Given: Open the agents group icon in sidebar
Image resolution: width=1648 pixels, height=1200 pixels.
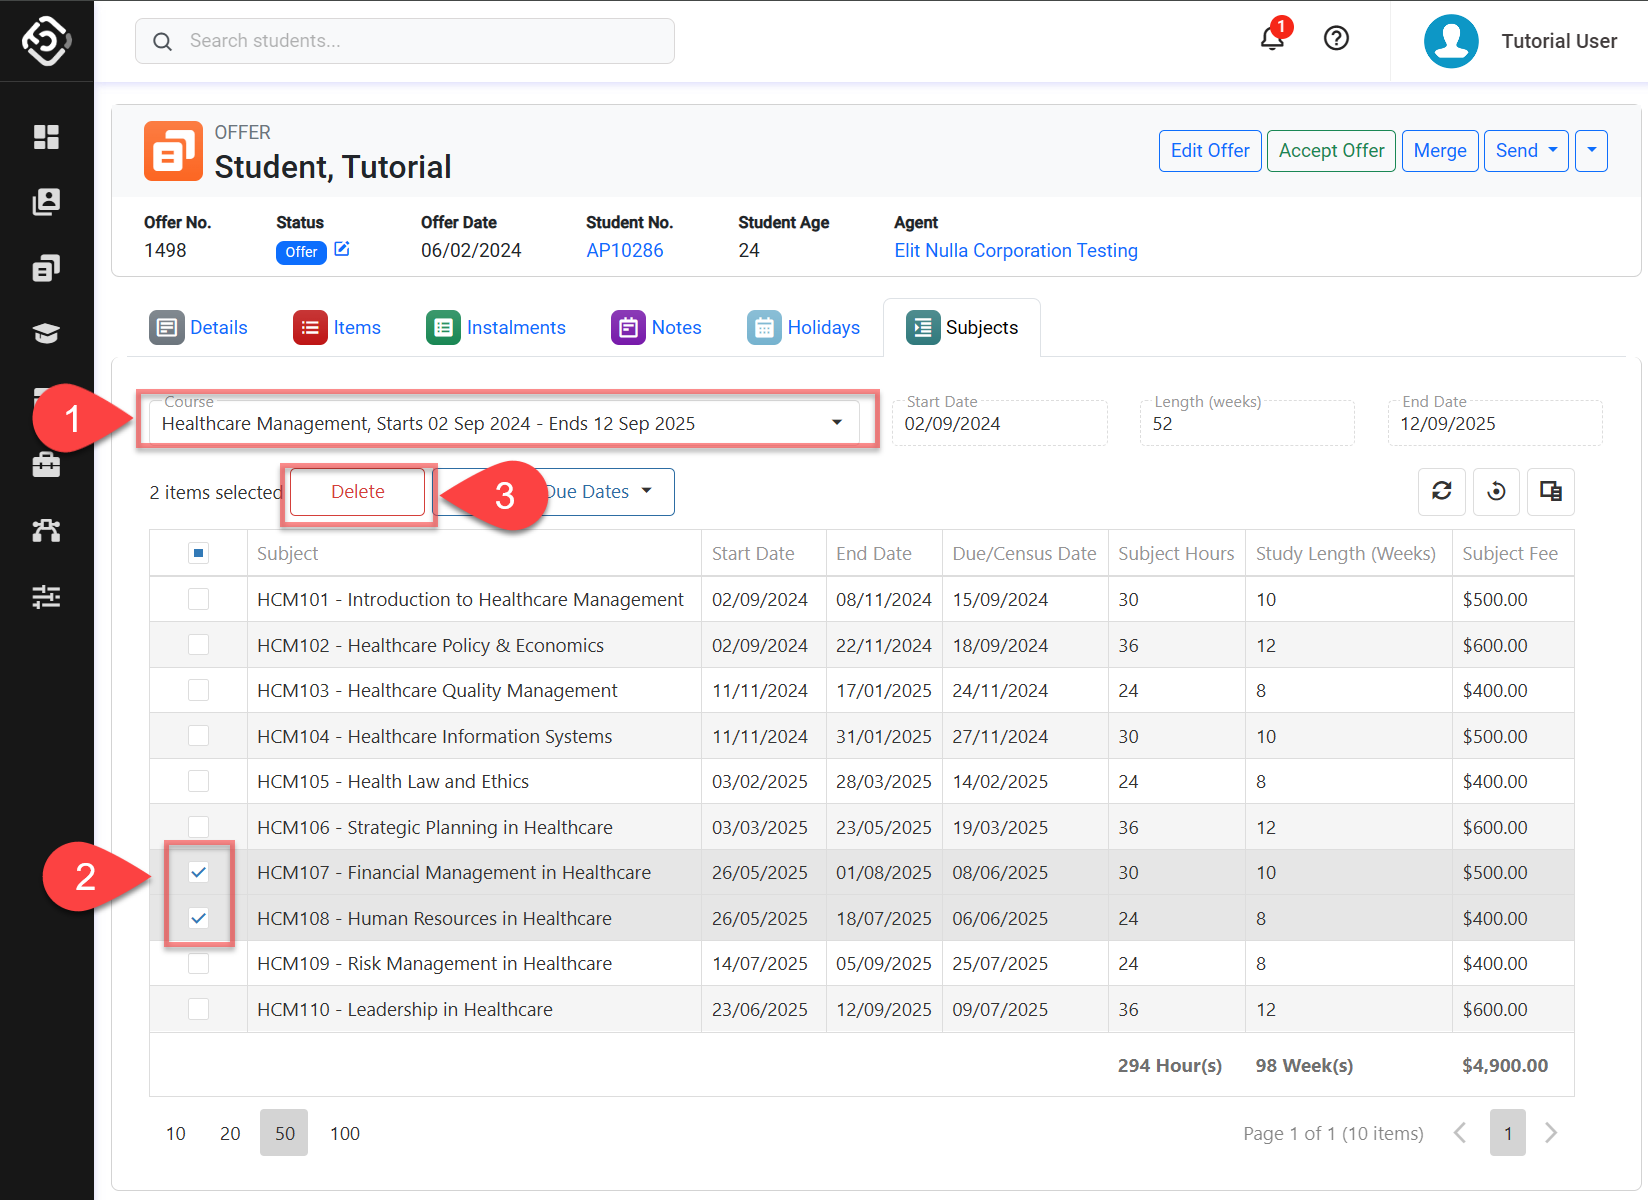Looking at the screenshot, I should coord(46,531).
